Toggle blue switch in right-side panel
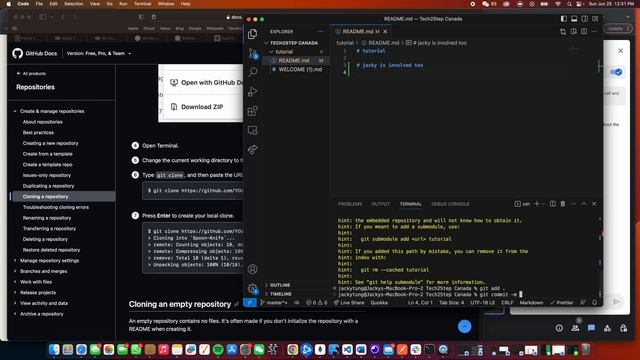Screen dimensions: 640x360 point(616,72)
